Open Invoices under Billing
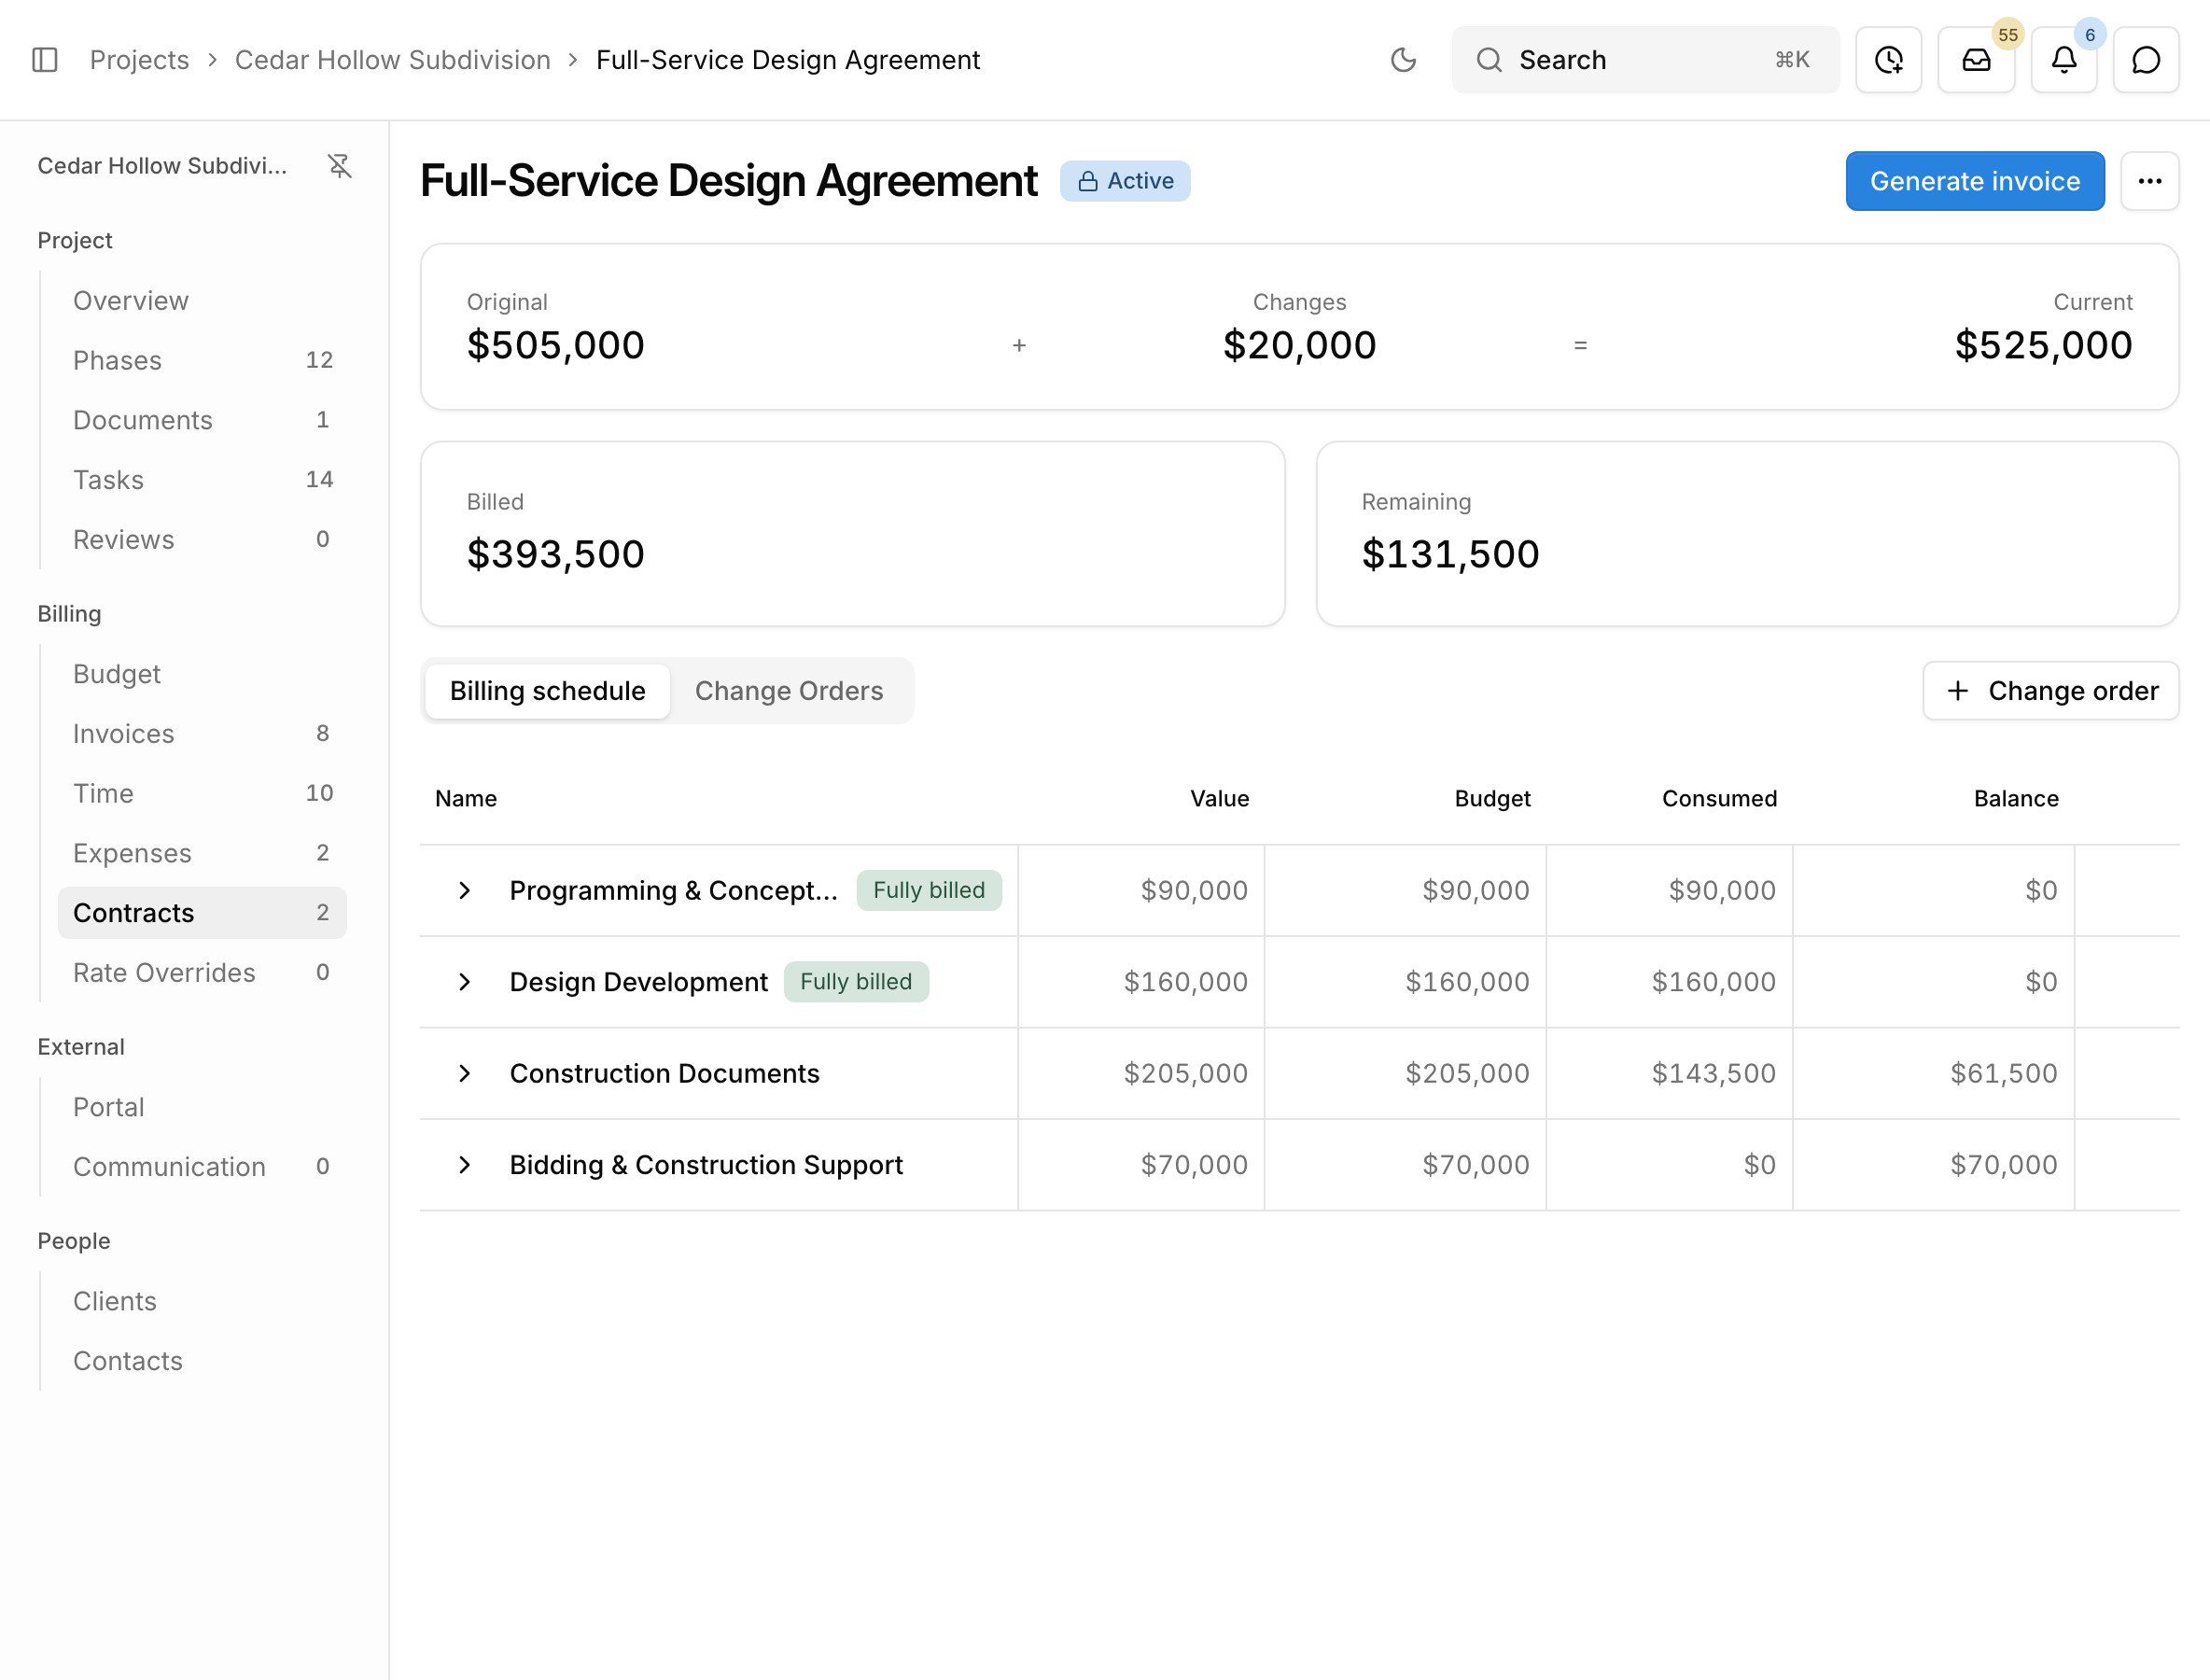This screenshot has width=2210, height=1680. [202, 734]
